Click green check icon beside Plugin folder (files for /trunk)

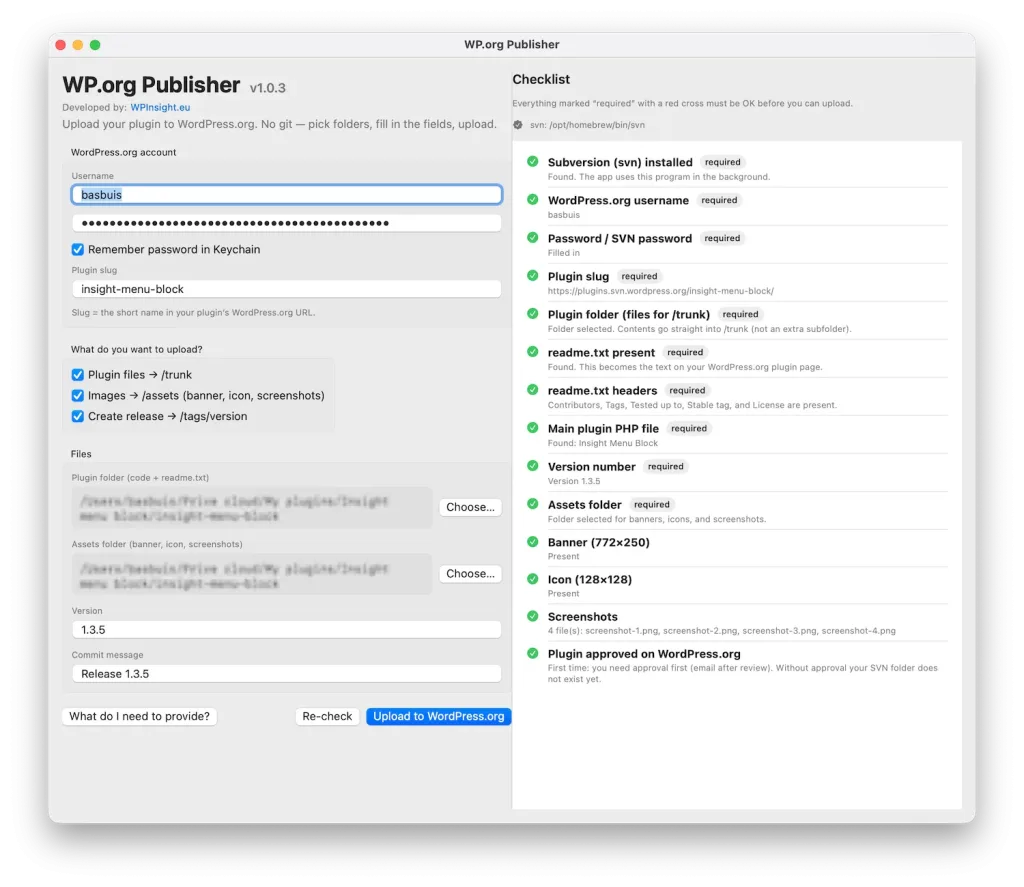(533, 314)
